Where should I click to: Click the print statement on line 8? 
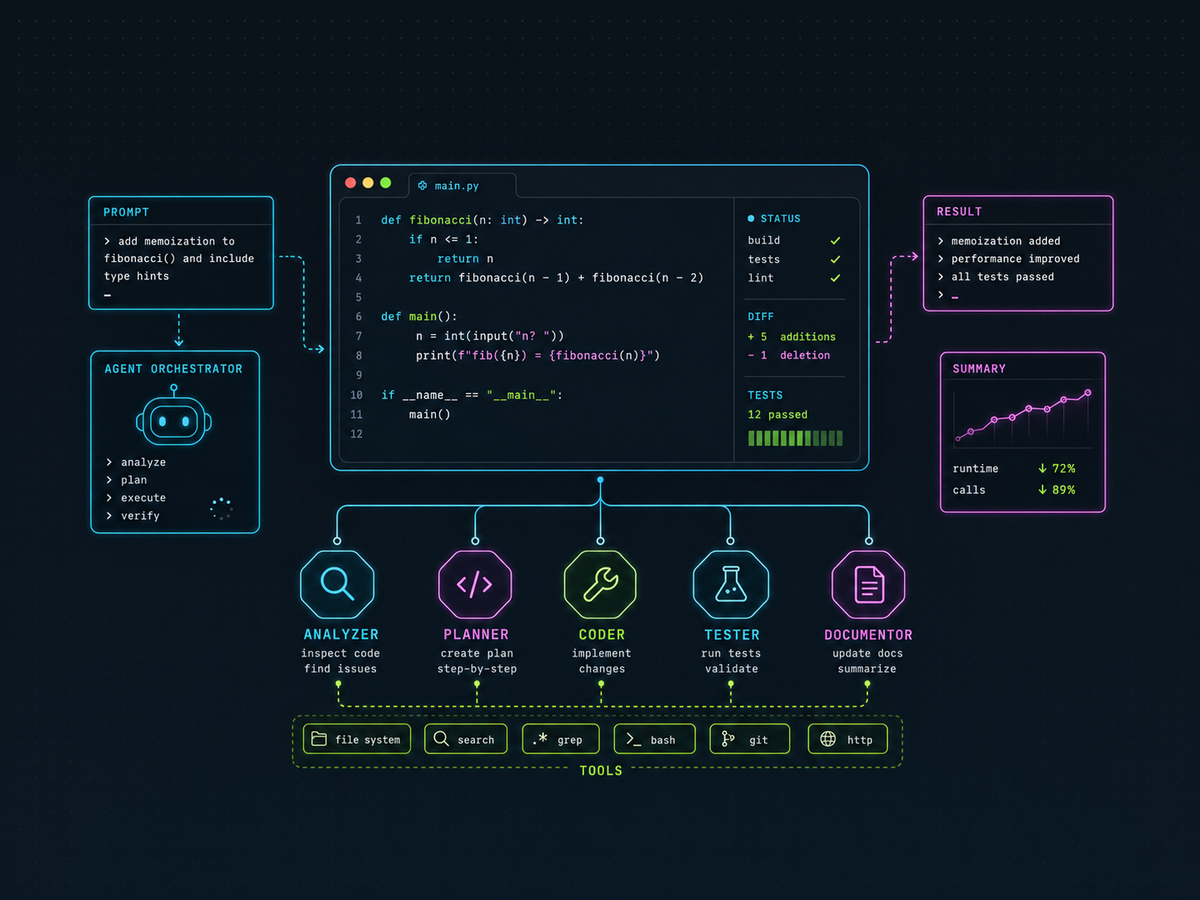(x=539, y=356)
